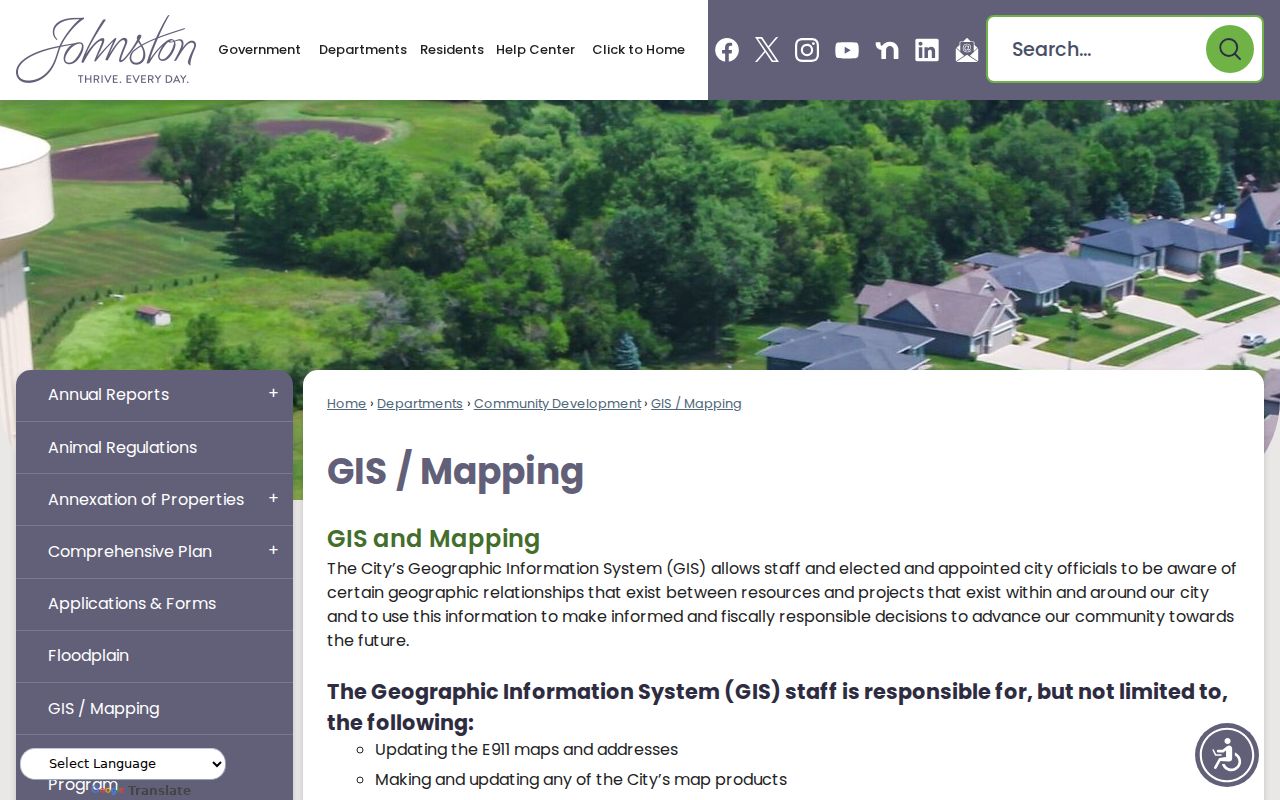Click the green search magnifier button
This screenshot has width=1280, height=800.
pos(1230,49)
